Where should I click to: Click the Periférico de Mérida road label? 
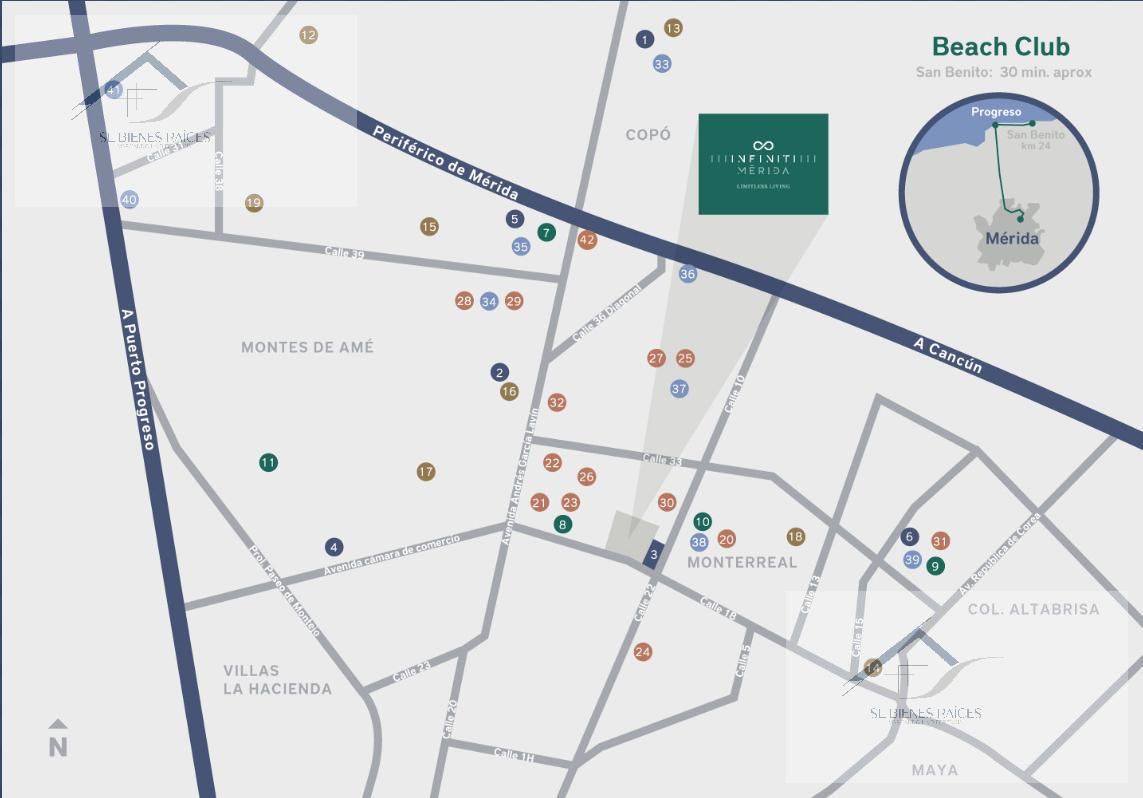pos(445,163)
